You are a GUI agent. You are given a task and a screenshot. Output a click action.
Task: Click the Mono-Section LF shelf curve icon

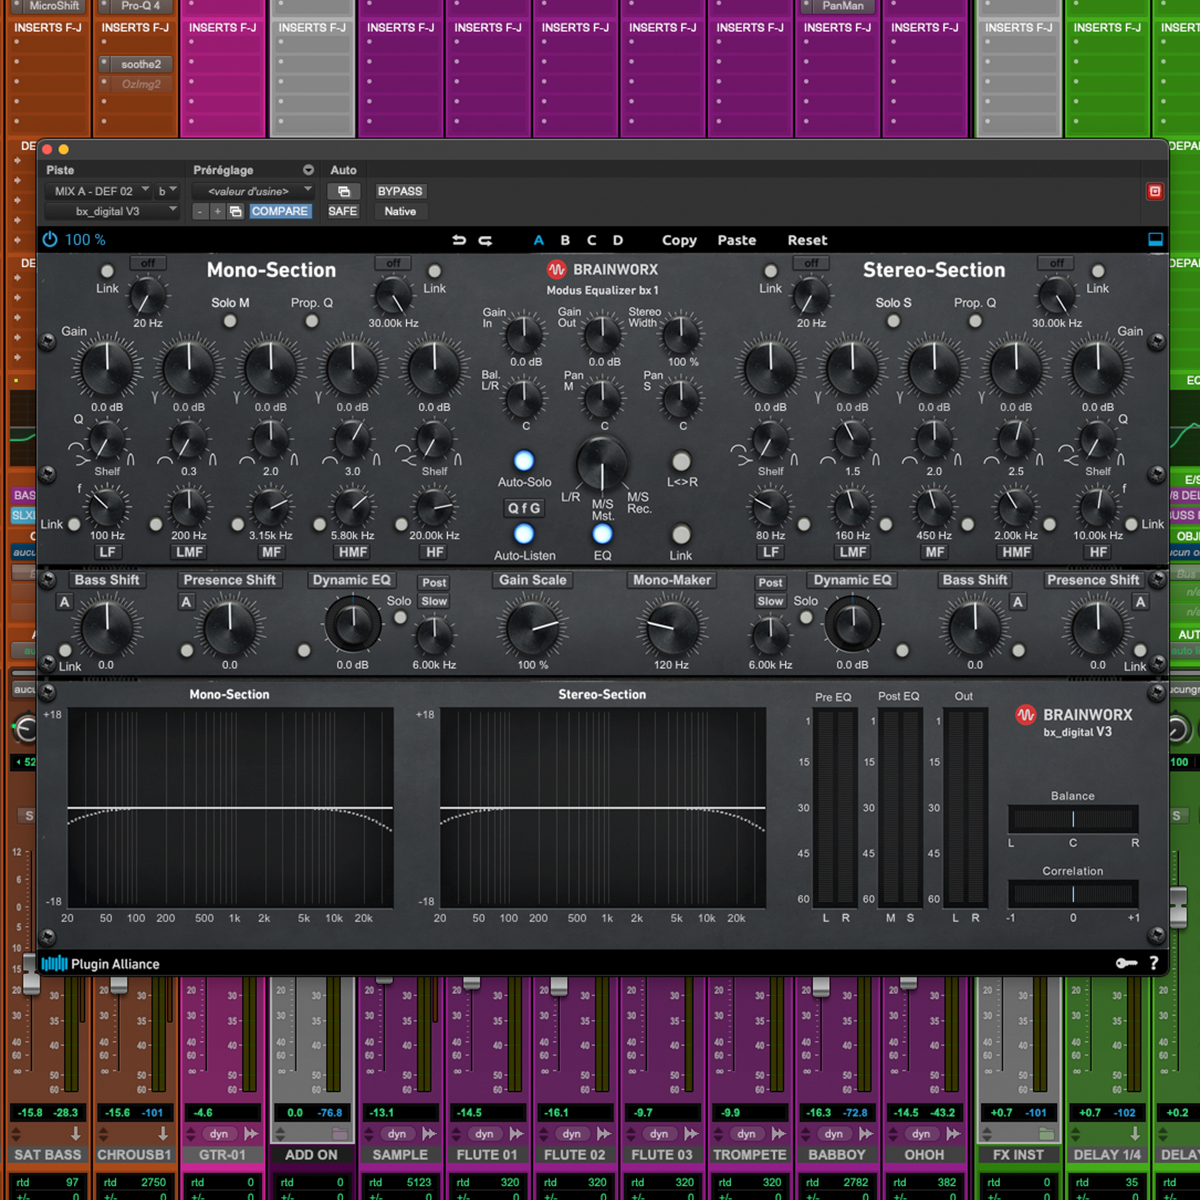[80, 458]
